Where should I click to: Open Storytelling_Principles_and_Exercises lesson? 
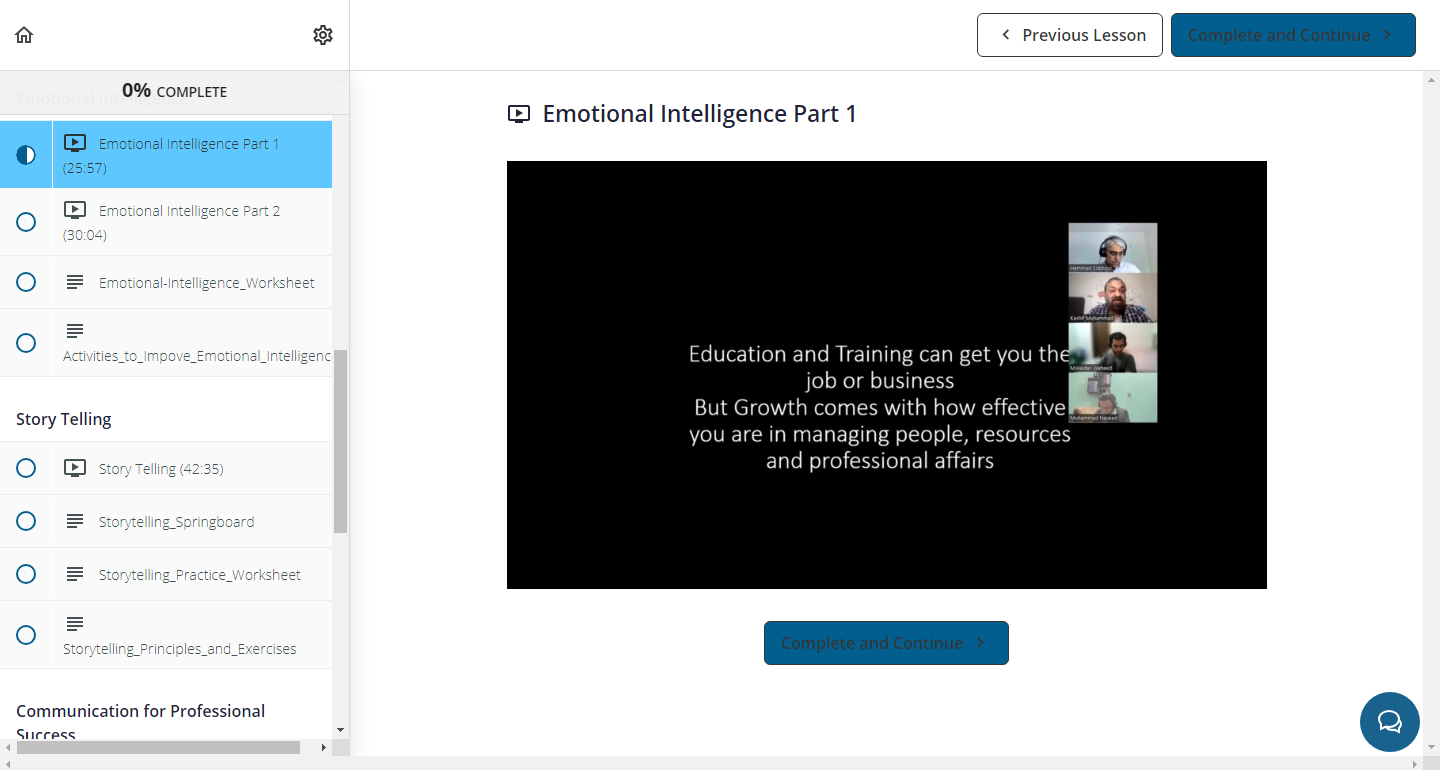166,635
